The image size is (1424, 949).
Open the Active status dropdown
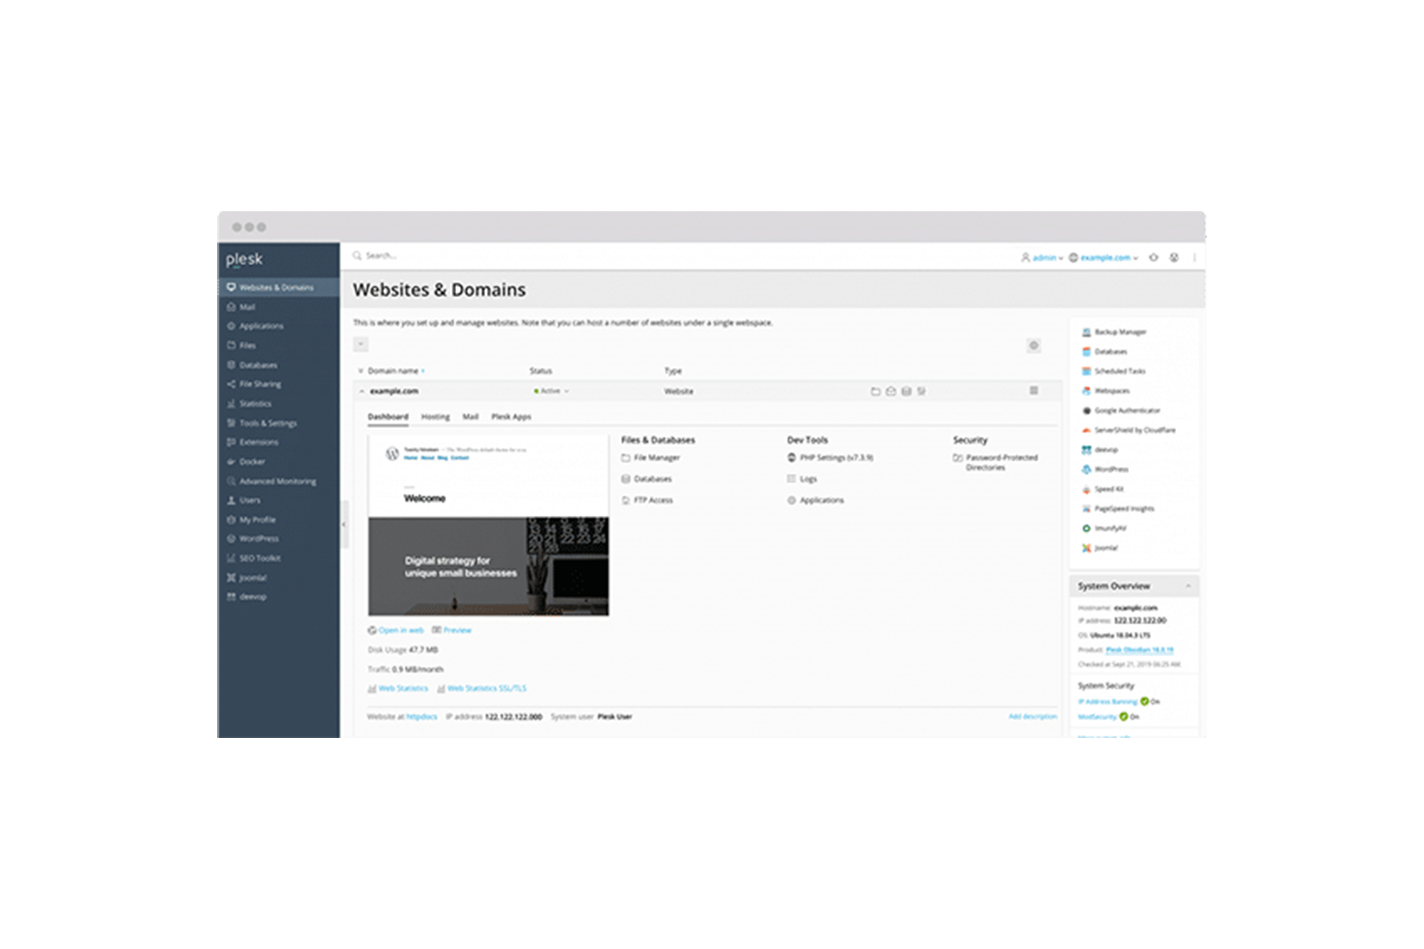coord(552,391)
